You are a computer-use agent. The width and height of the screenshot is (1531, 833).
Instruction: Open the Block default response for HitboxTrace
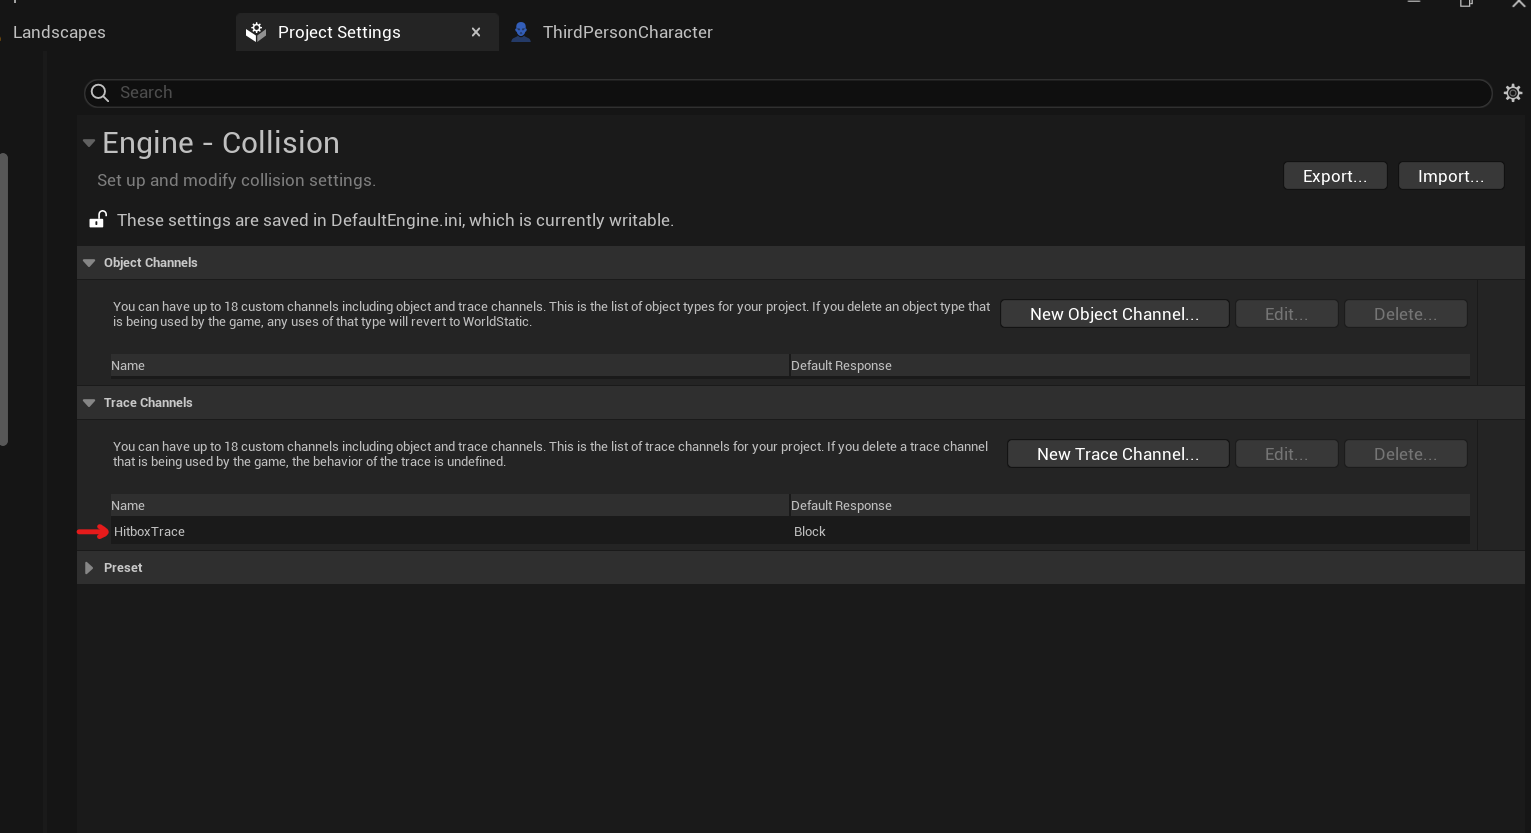[810, 531]
